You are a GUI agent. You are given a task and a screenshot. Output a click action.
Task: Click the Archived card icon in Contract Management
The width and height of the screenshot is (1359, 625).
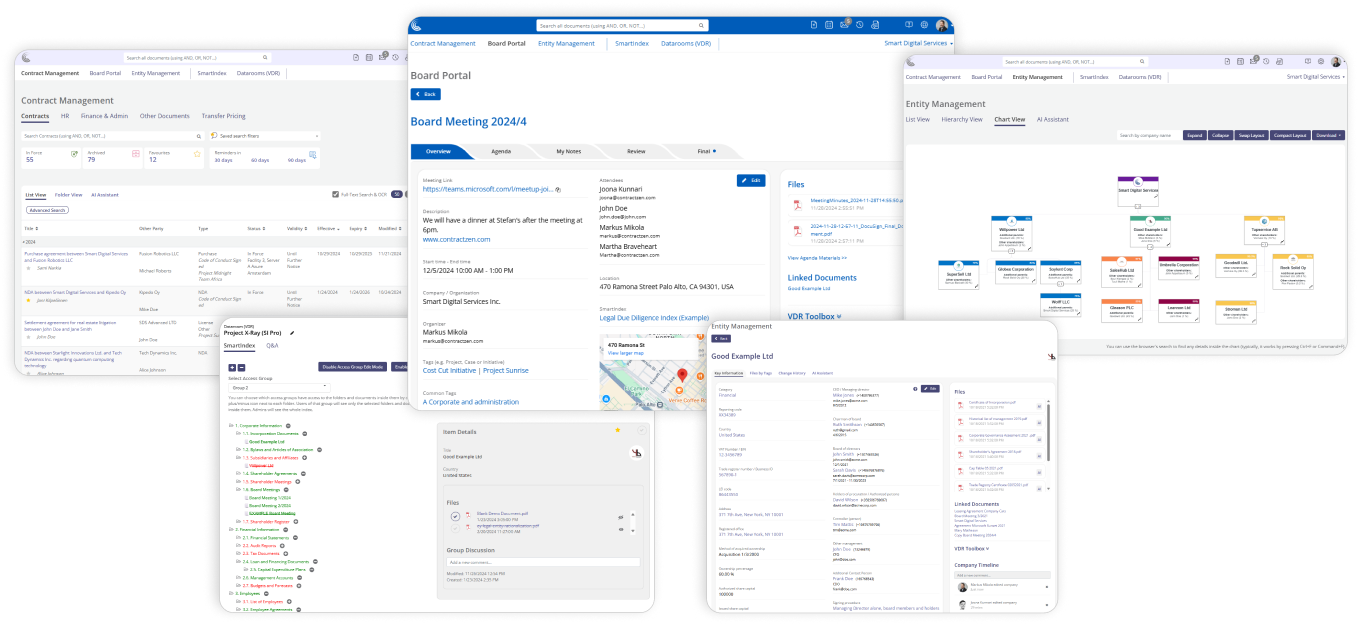[136, 154]
